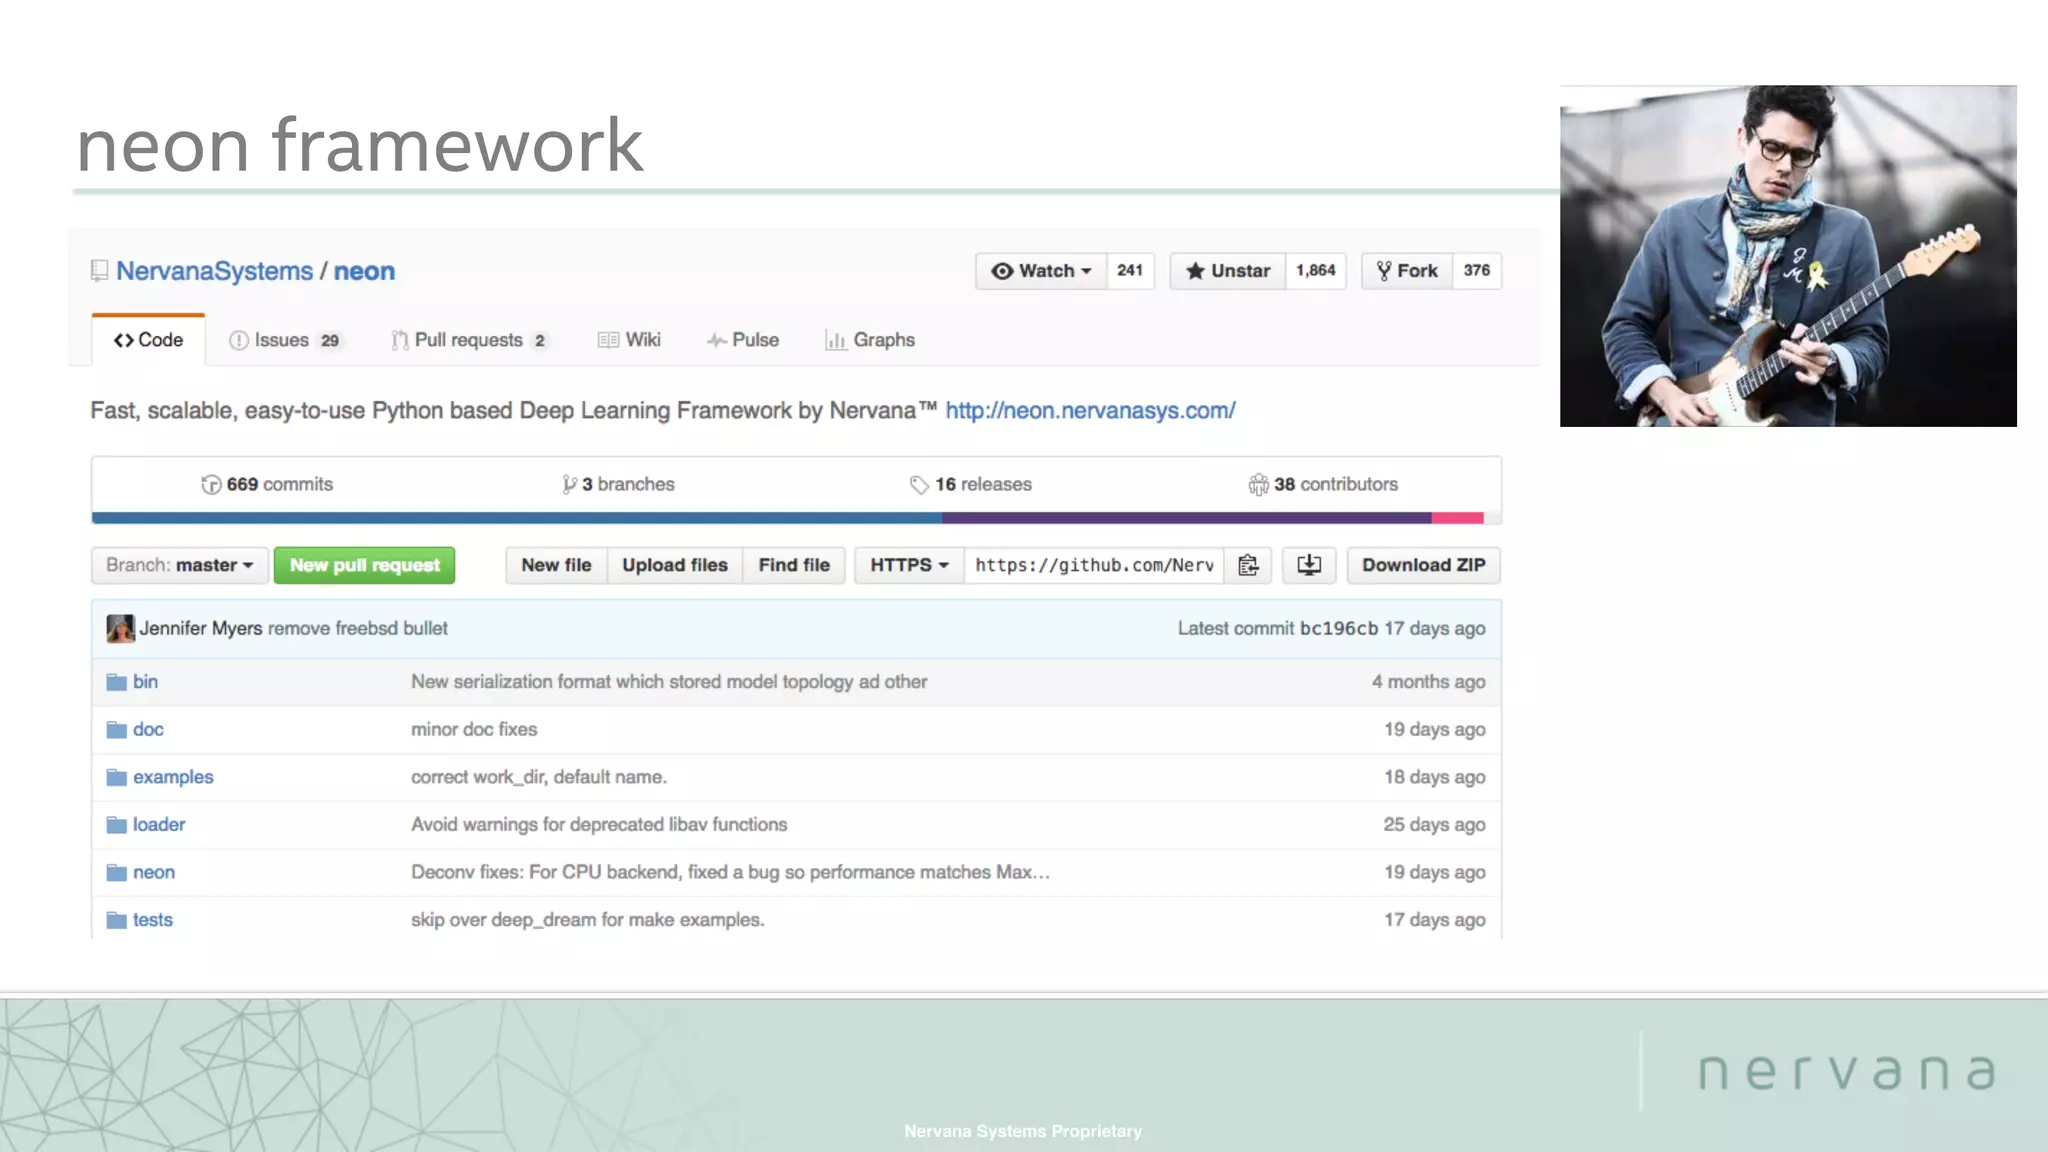
Task: Click the pink segment of language bar
Action: pos(1457,518)
